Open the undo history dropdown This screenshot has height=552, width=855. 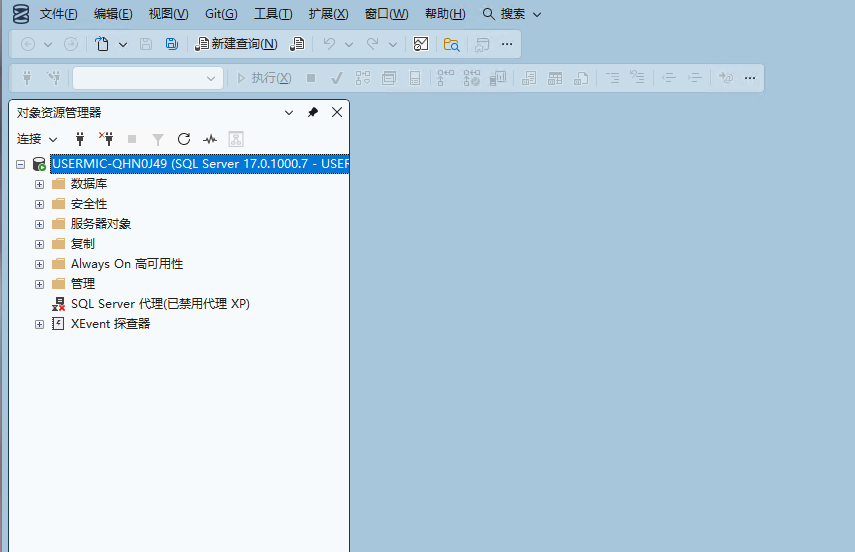(x=349, y=44)
